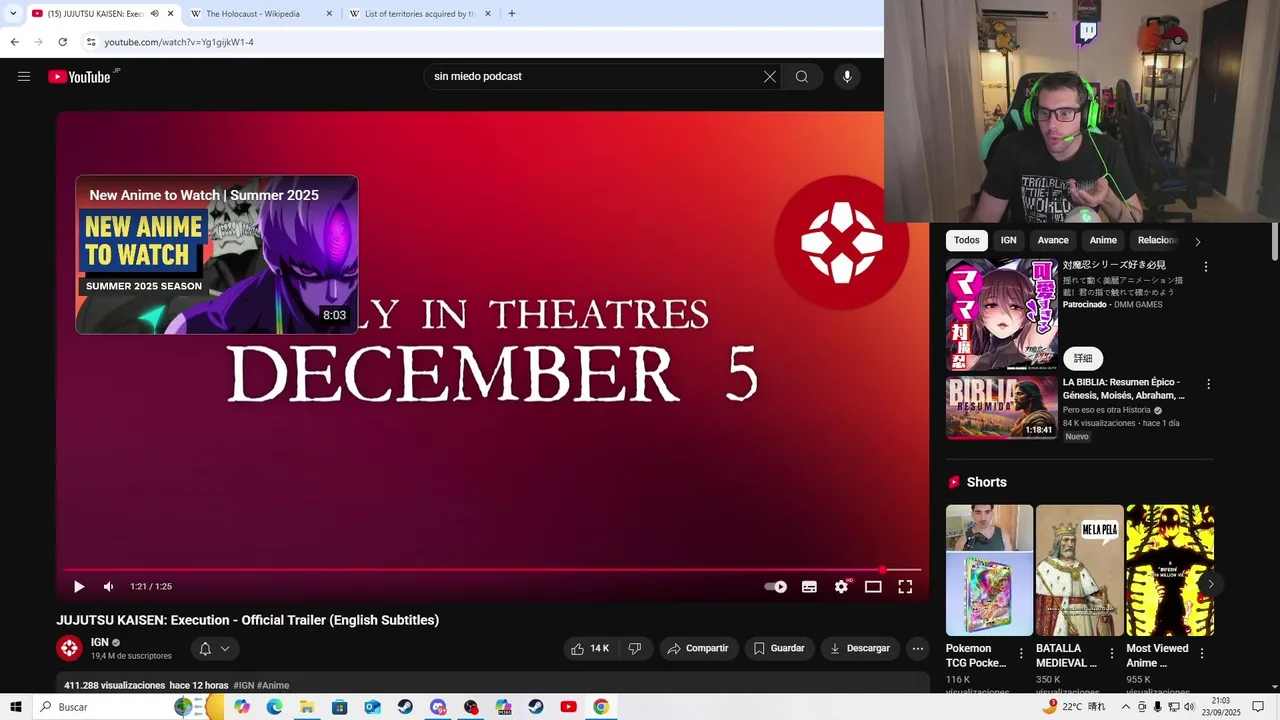Screen dimensions: 1280x720
Task: Open the YouTube hamburger guide menu
Action: pyautogui.click(x=24, y=76)
